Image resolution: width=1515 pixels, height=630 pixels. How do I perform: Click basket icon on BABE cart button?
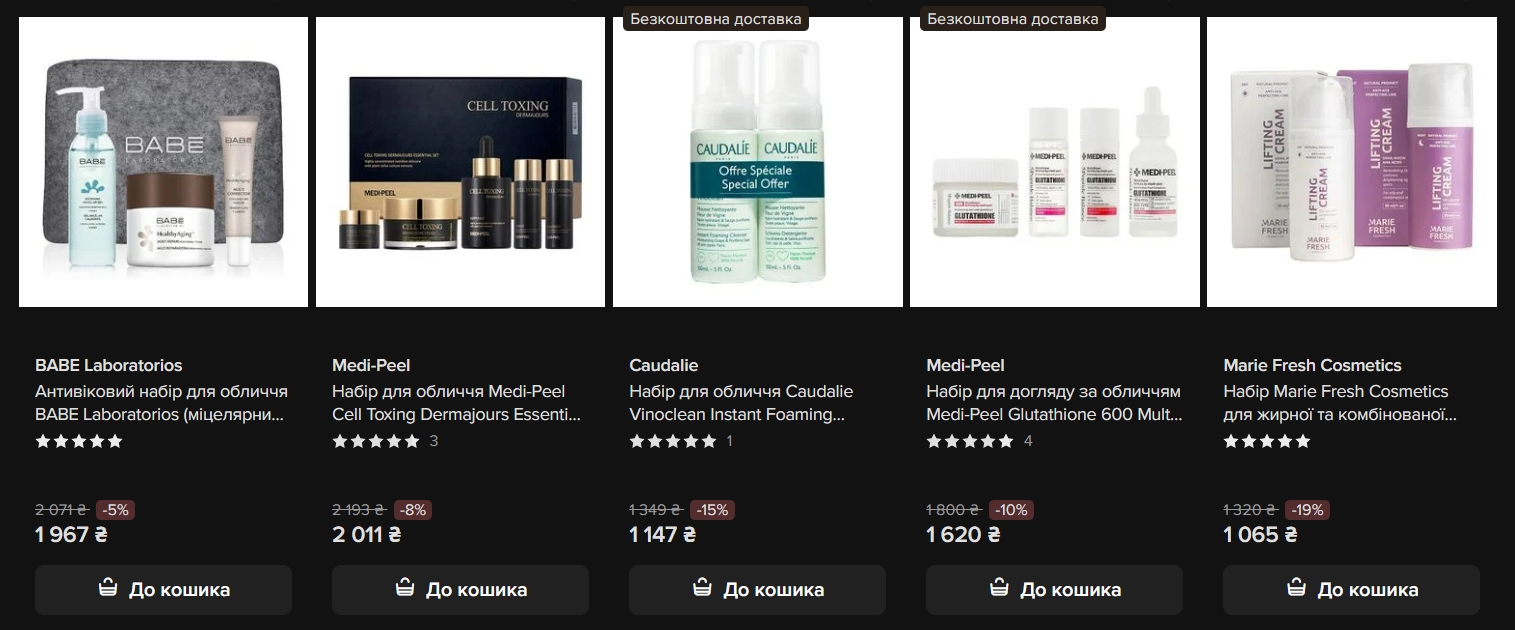108,588
